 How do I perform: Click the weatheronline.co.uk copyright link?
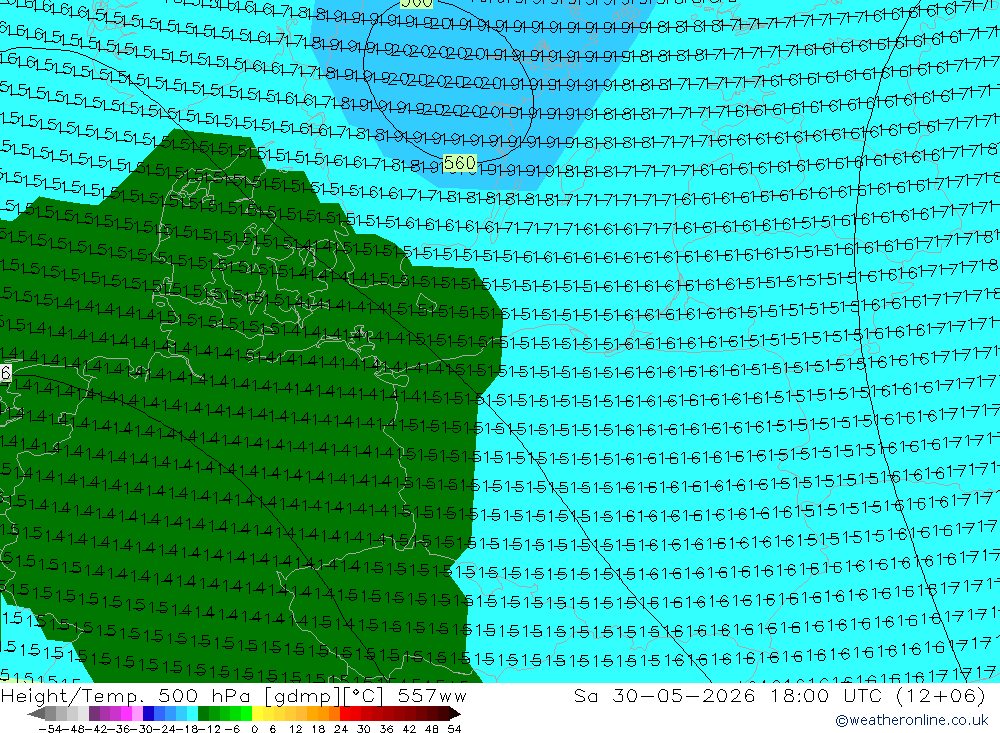(x=911, y=720)
